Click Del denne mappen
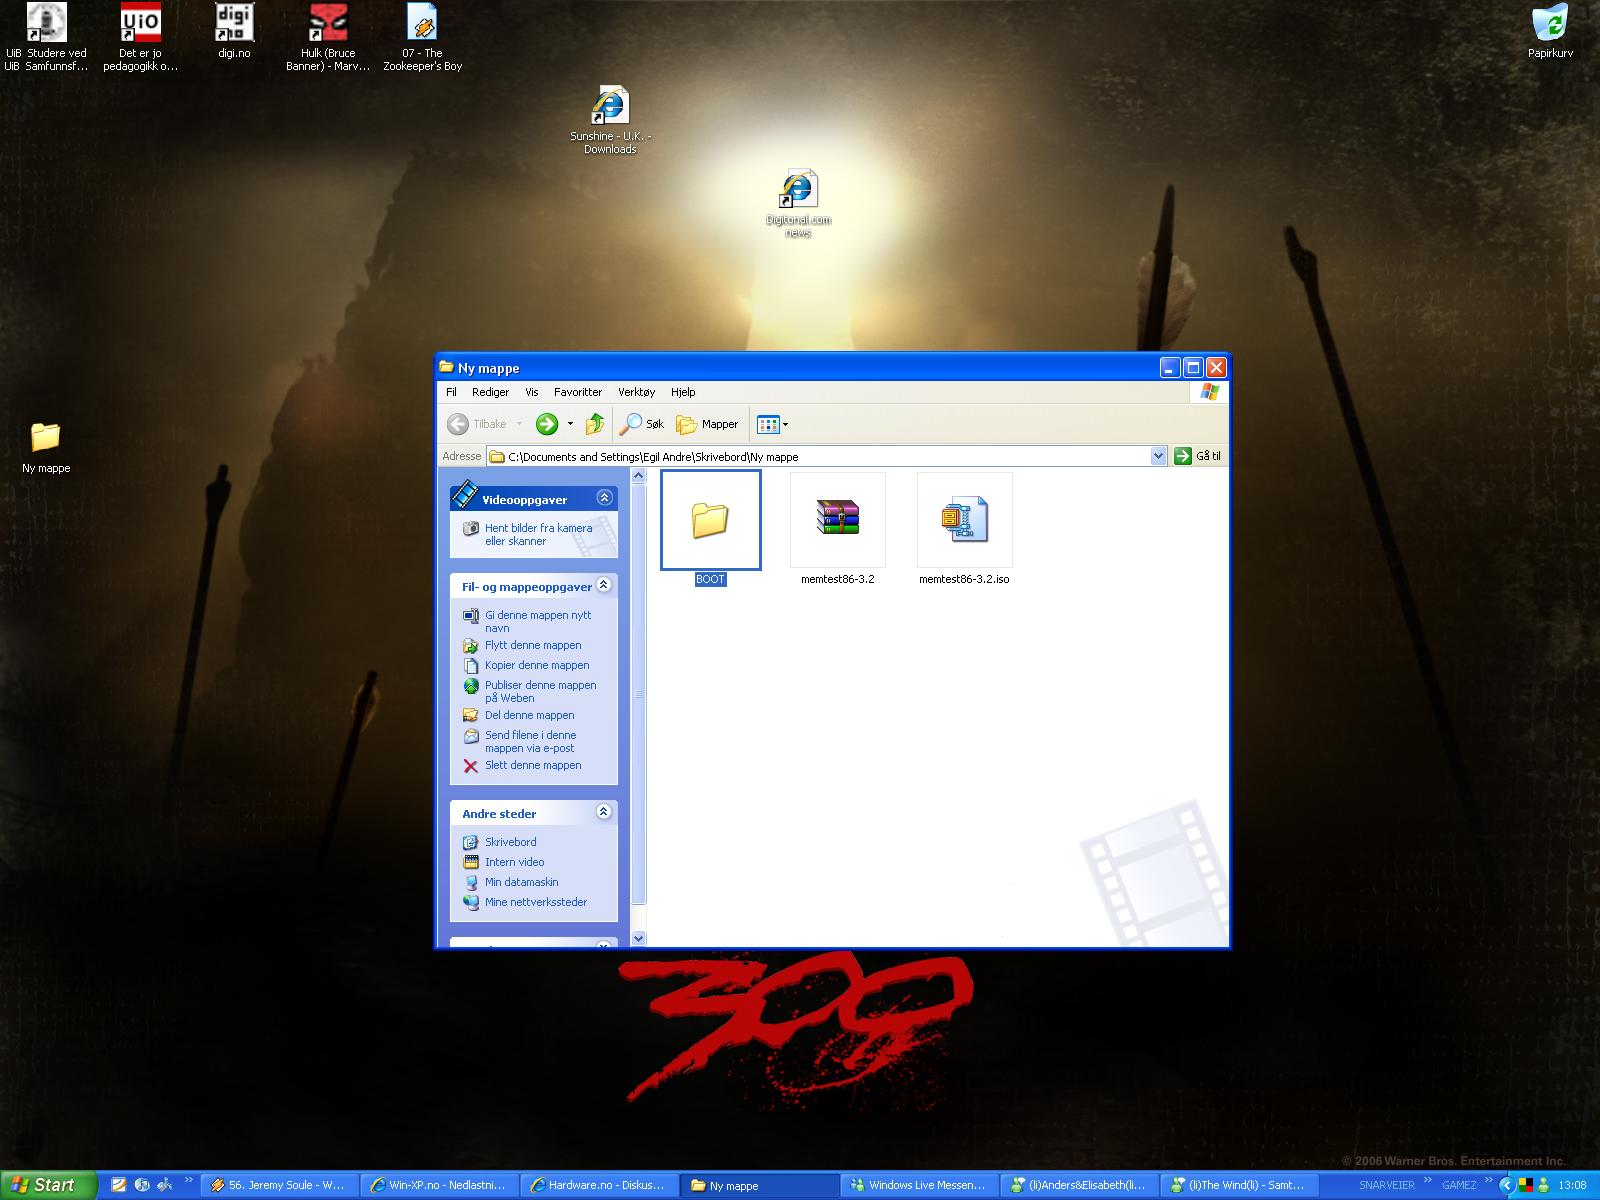Image resolution: width=1600 pixels, height=1200 pixels. 529,715
